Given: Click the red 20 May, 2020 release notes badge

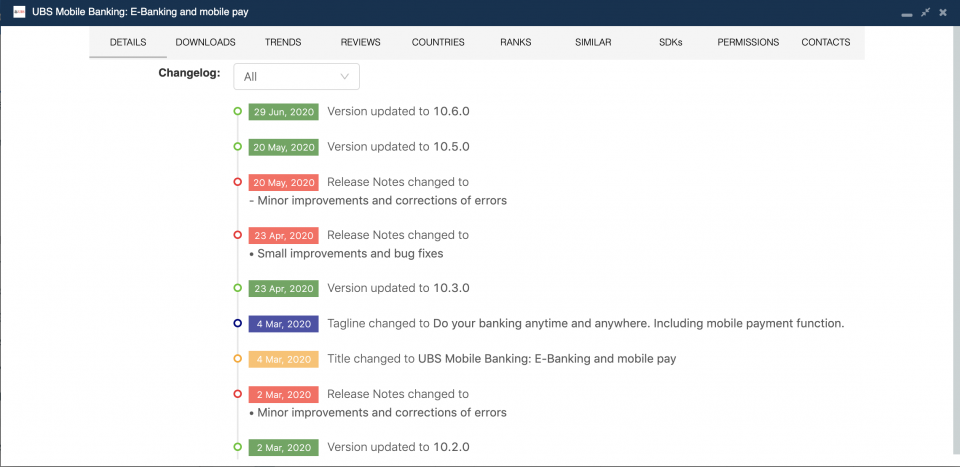Looking at the screenshot, I should [283, 182].
